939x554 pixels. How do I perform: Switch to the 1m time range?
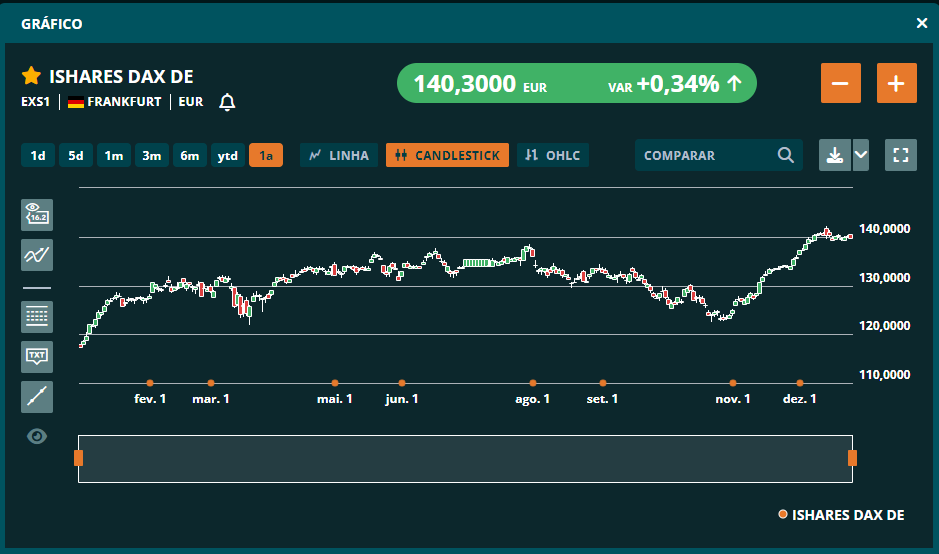(114, 156)
